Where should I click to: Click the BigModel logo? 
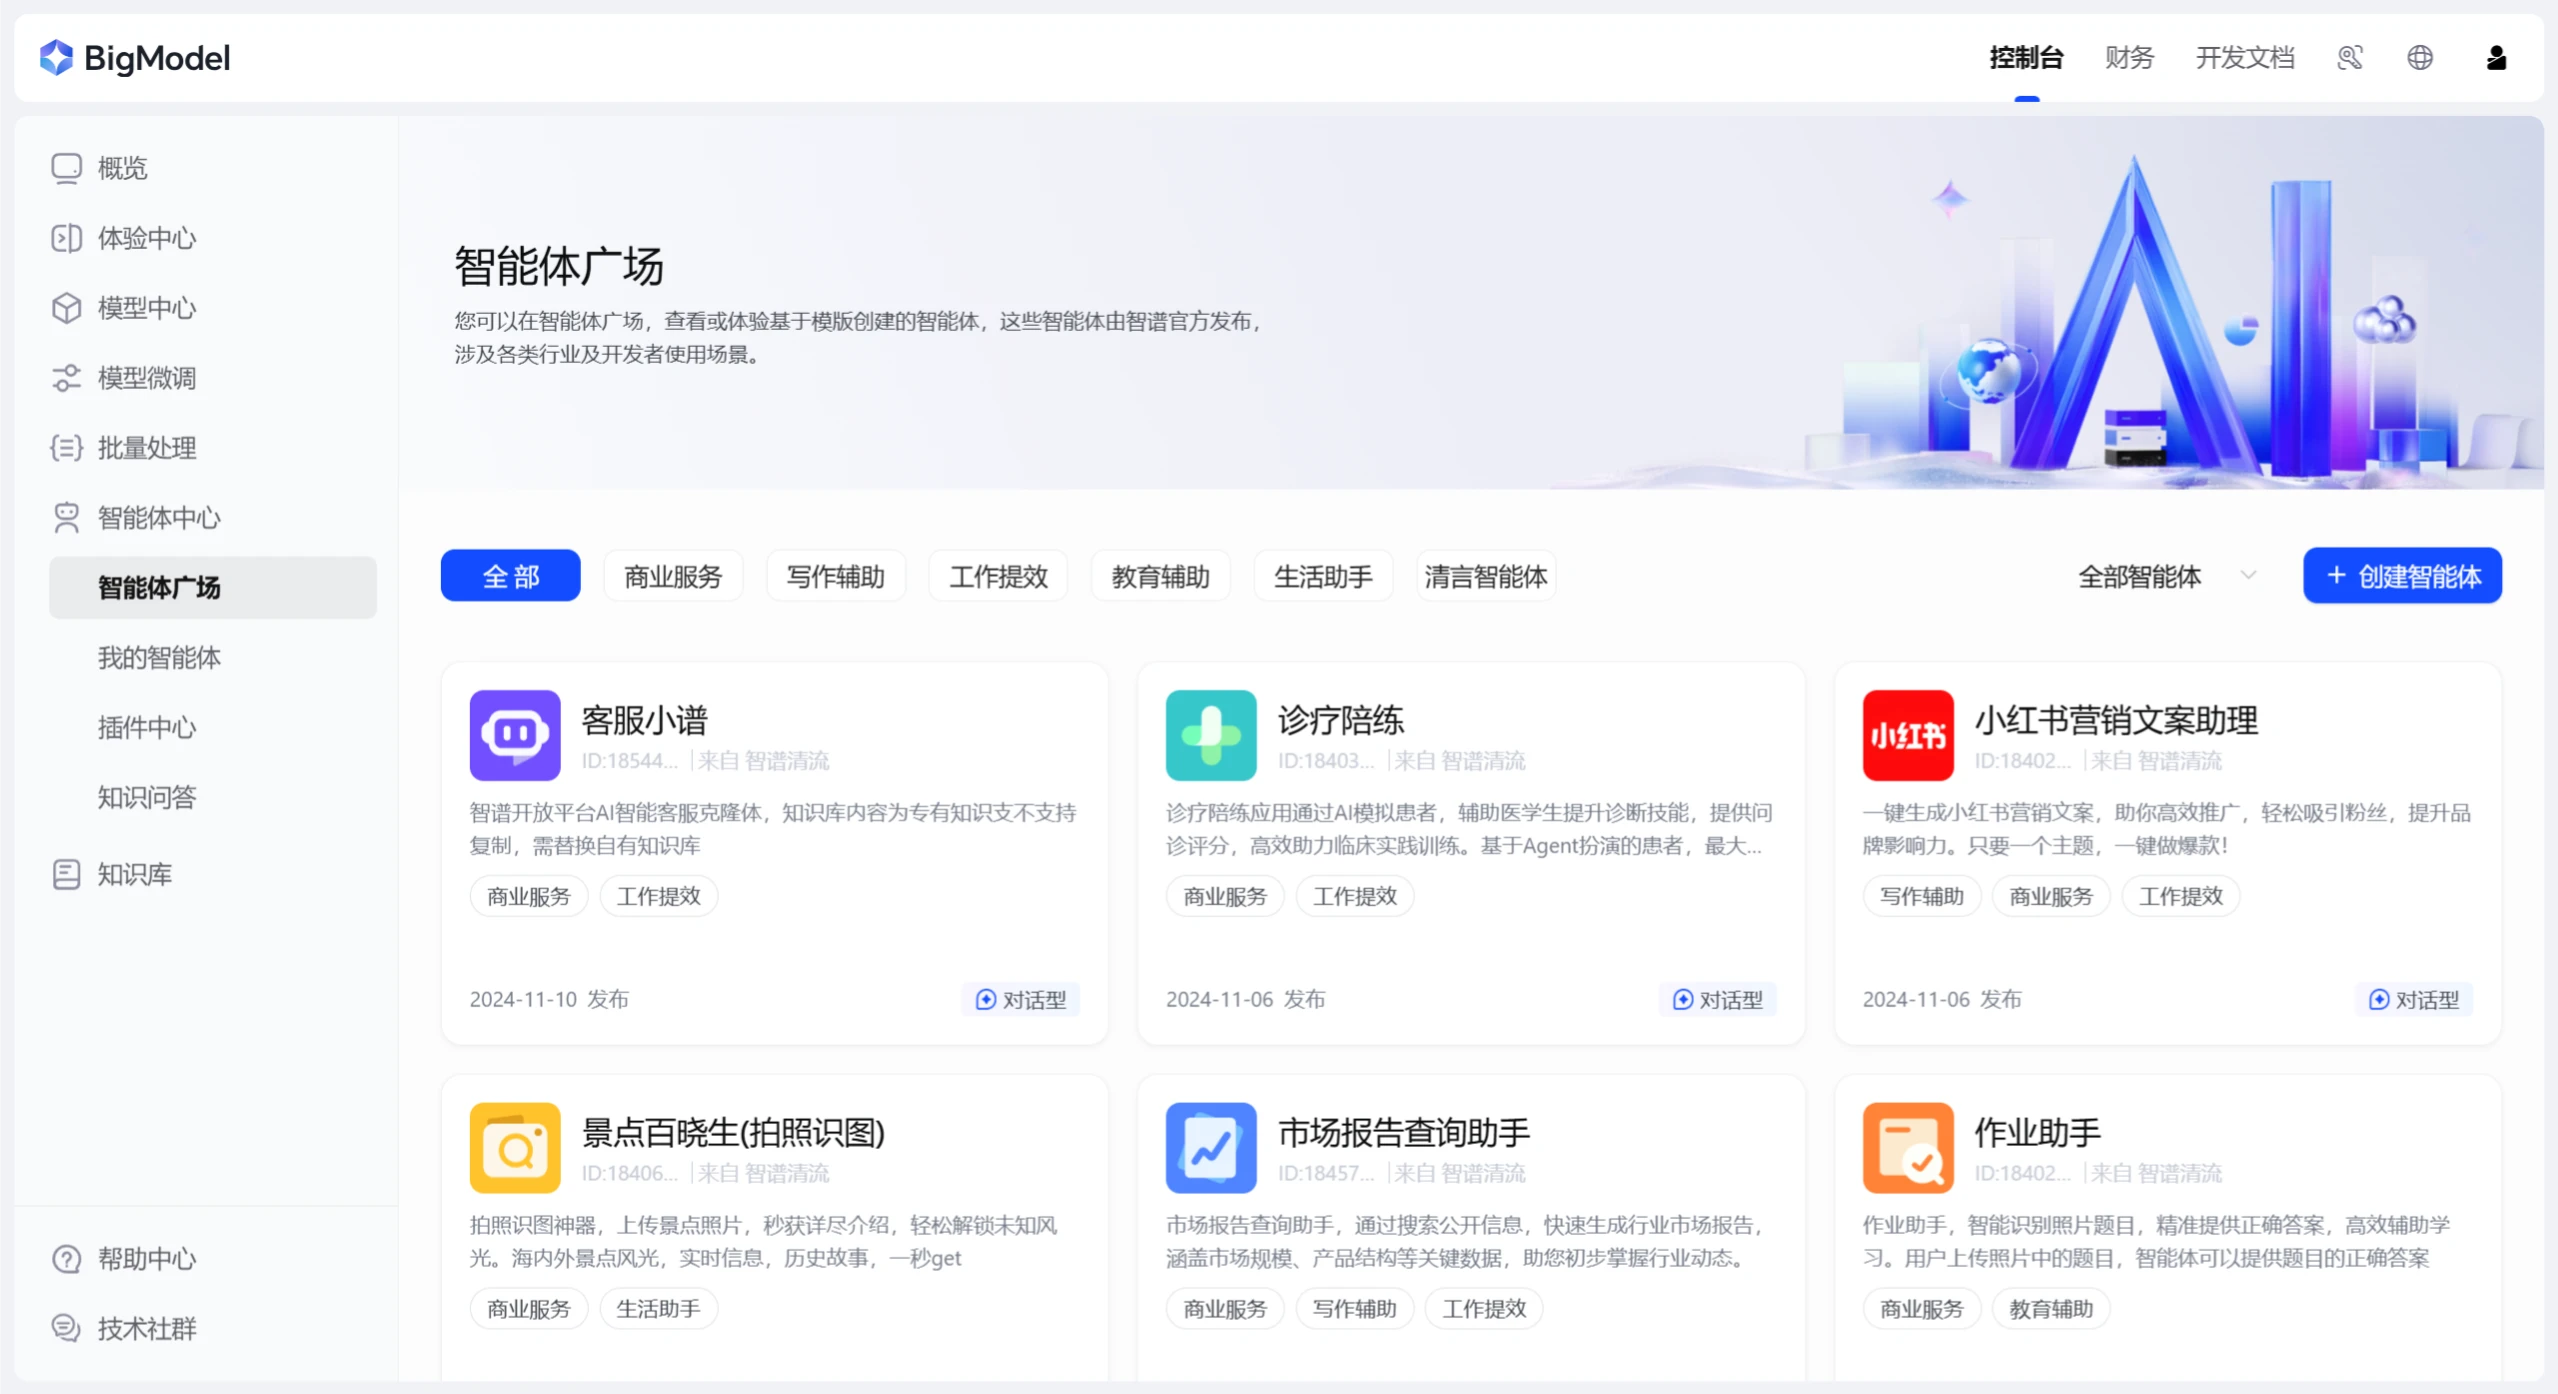pyautogui.click(x=135, y=57)
